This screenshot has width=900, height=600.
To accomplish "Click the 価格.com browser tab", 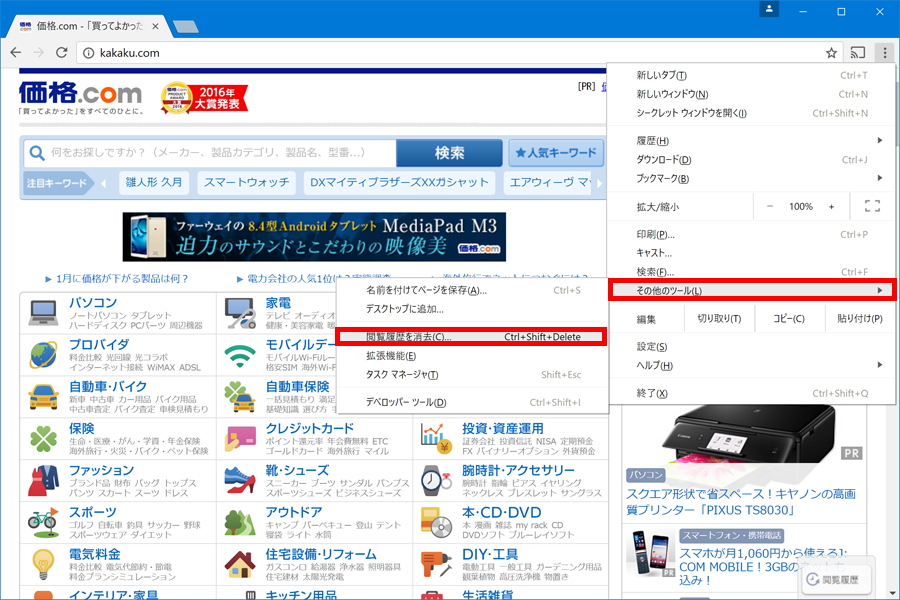I will 89,26.
